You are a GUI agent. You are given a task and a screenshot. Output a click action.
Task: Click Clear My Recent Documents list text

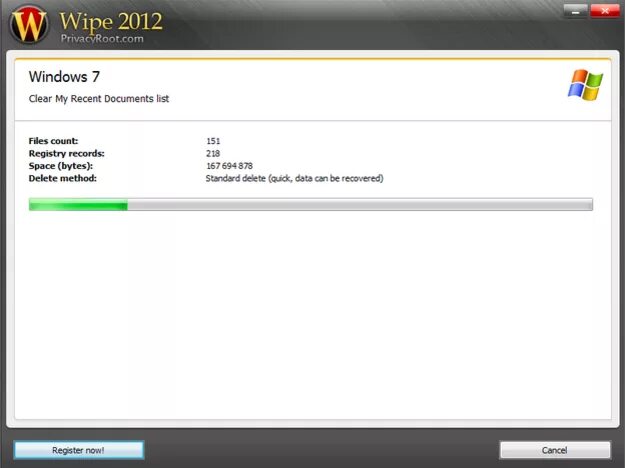point(99,98)
